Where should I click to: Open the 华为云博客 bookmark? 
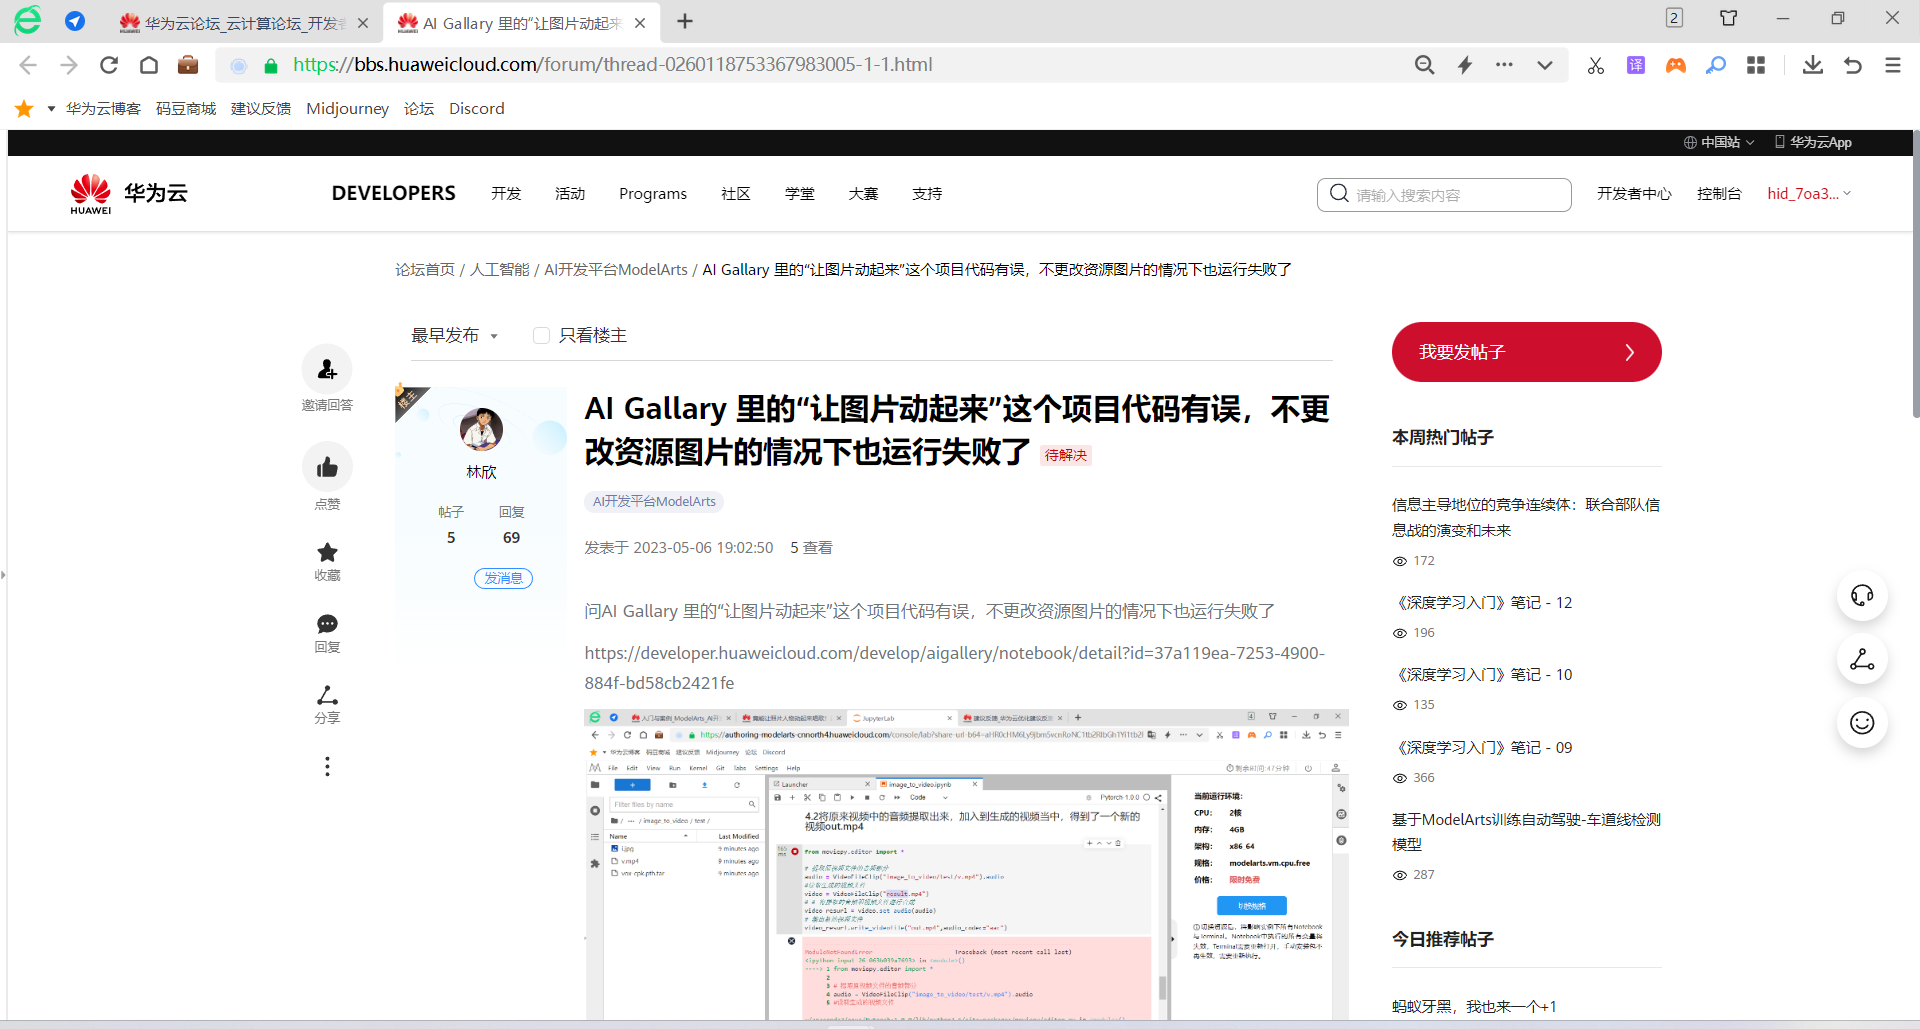point(104,109)
